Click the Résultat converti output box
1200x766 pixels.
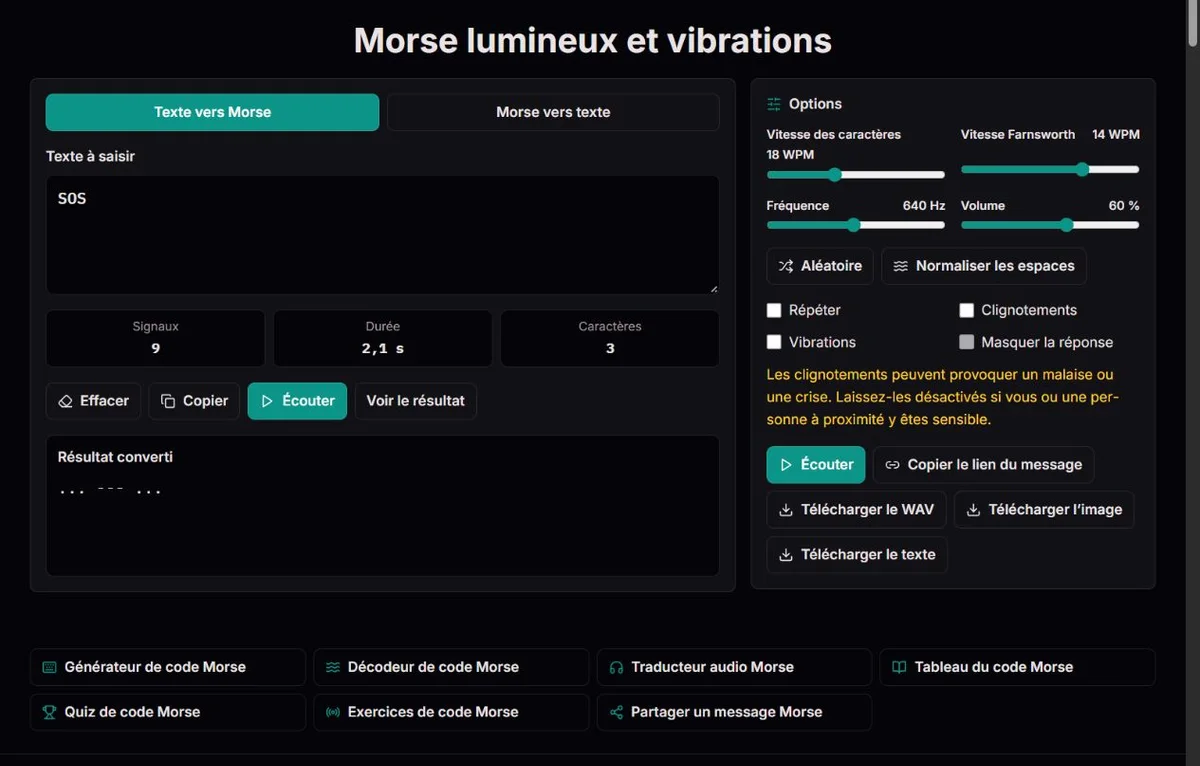coord(382,505)
